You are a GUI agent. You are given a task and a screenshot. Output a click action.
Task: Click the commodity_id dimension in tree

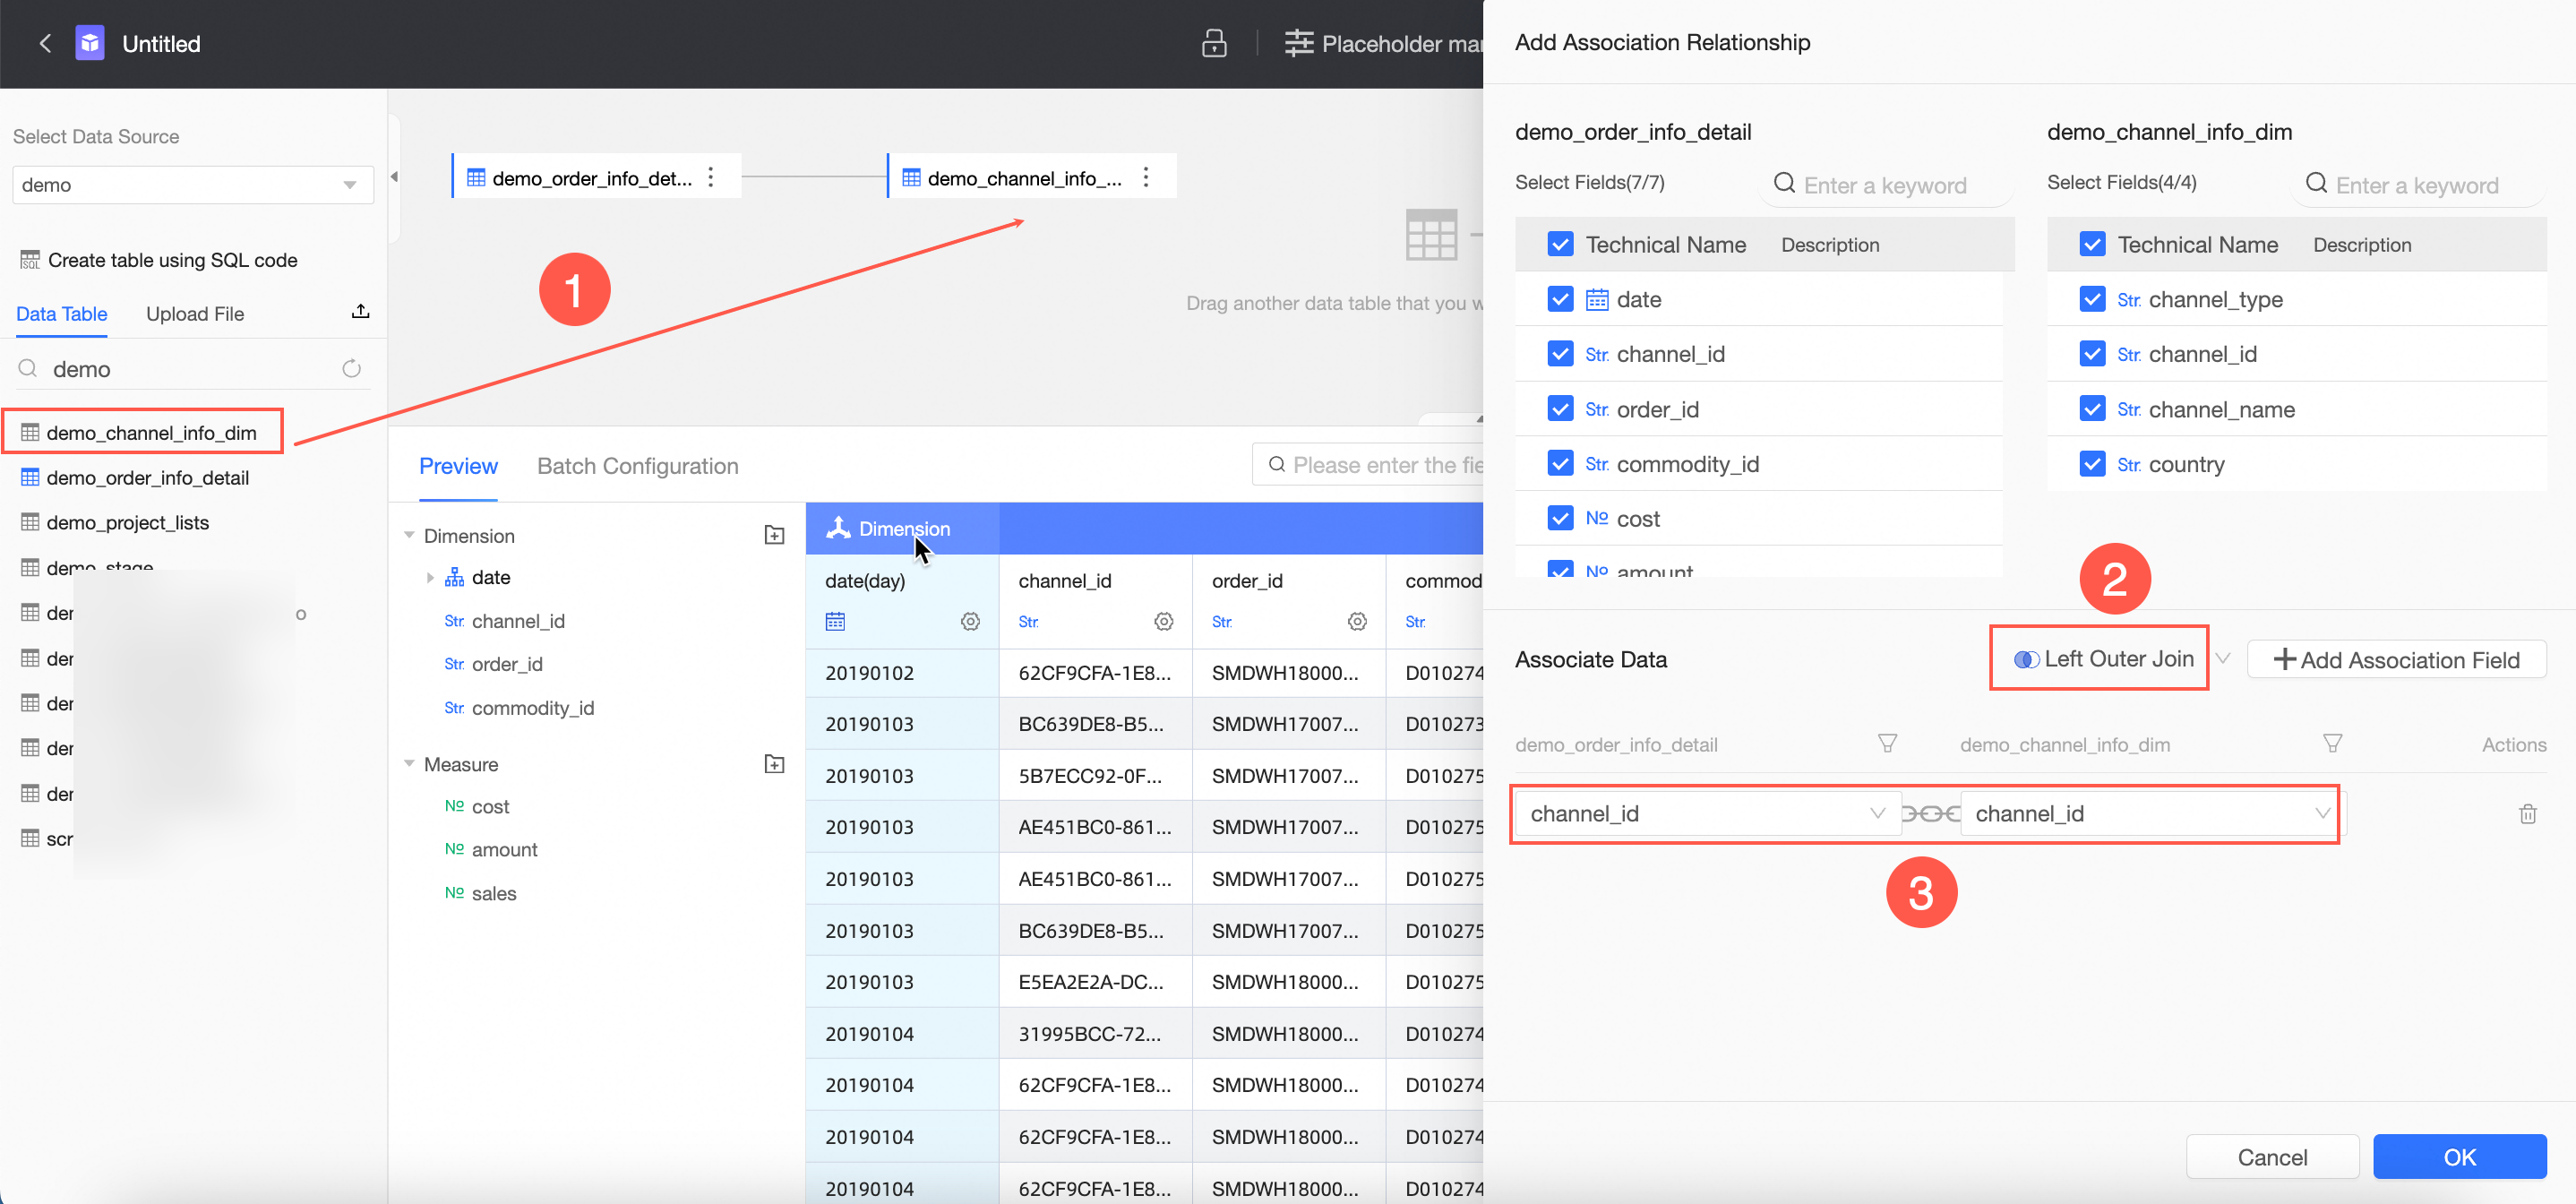533,708
